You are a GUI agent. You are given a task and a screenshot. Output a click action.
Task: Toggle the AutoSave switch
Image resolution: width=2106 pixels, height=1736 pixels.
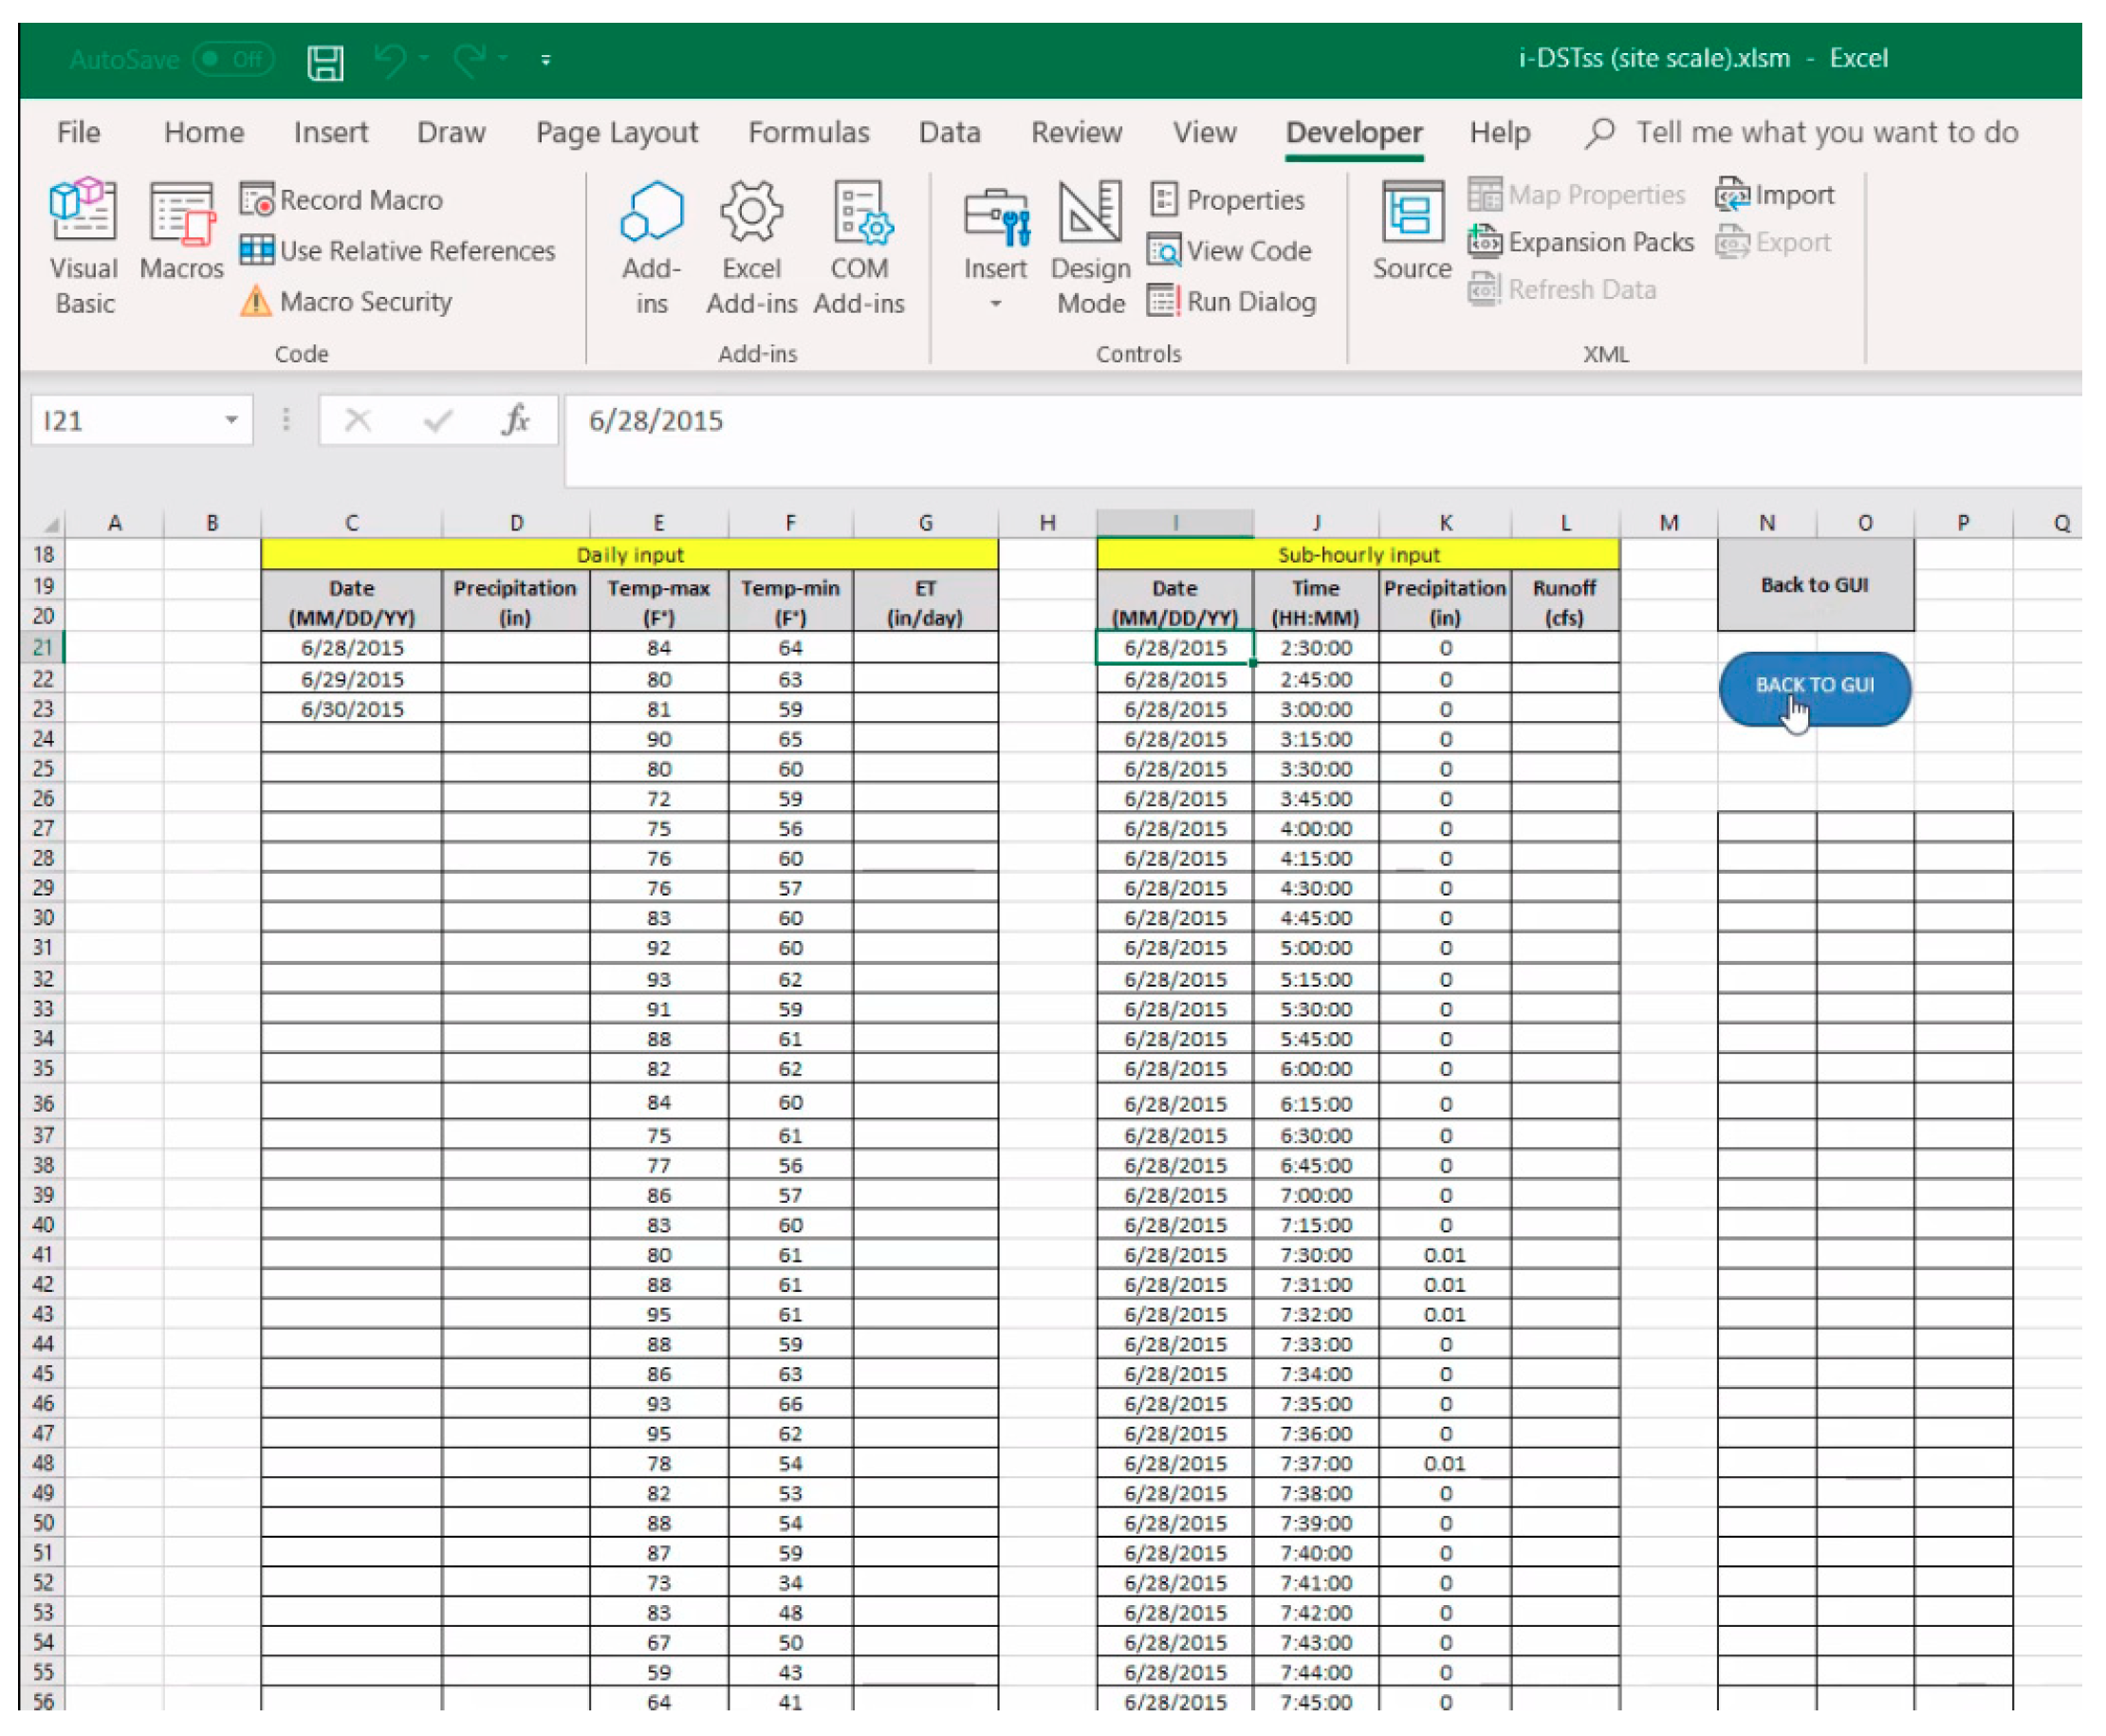233,59
